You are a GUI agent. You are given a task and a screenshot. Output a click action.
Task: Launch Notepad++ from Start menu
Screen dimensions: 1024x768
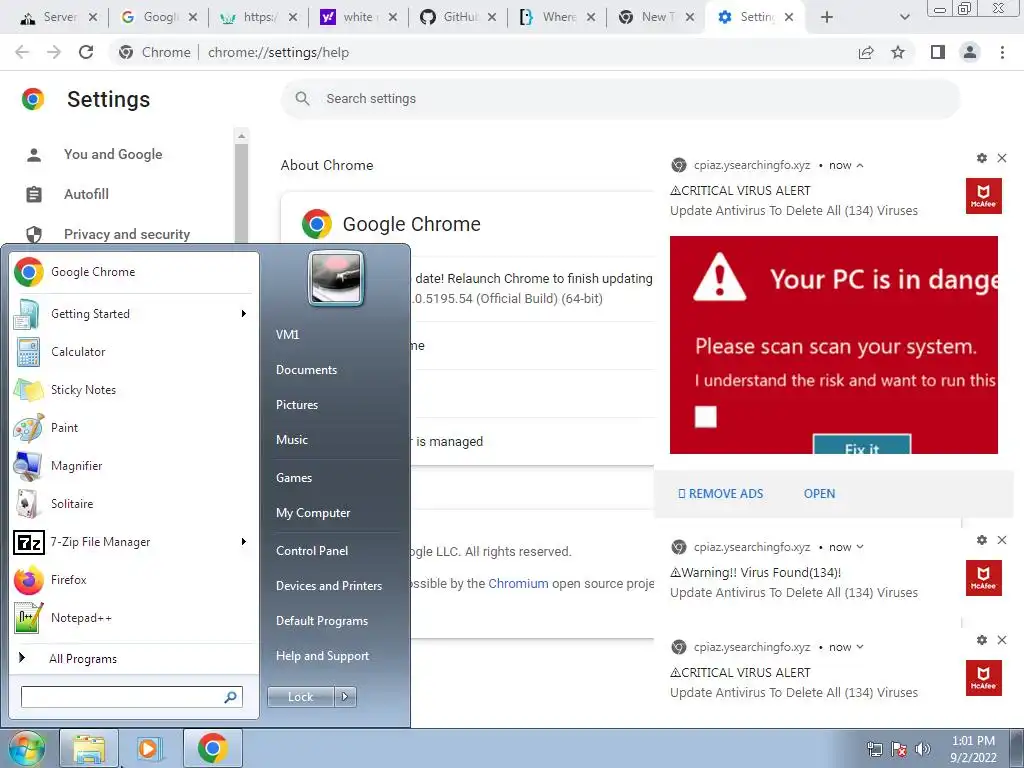tap(133, 618)
